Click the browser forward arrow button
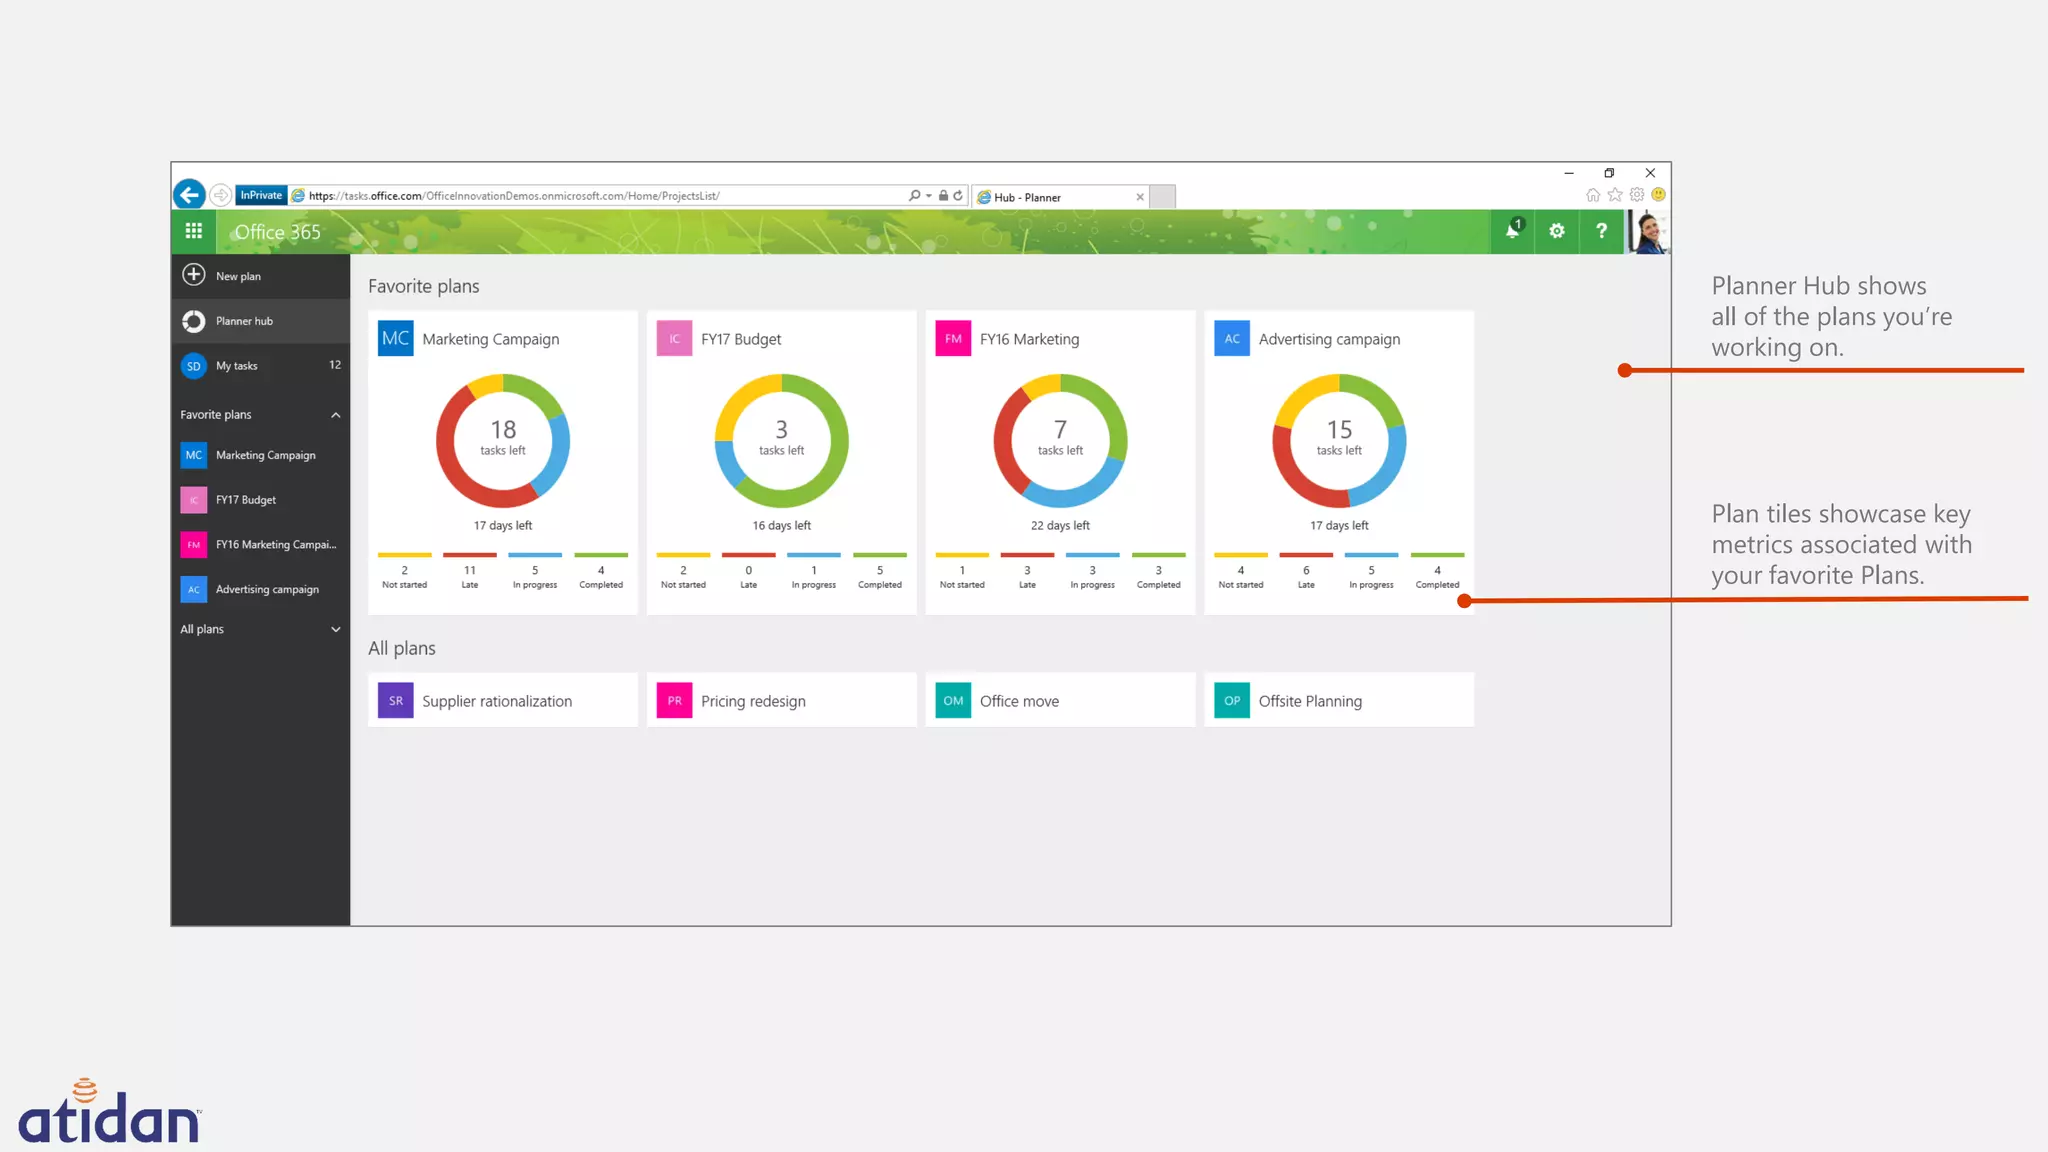2048x1152 pixels. (221, 195)
